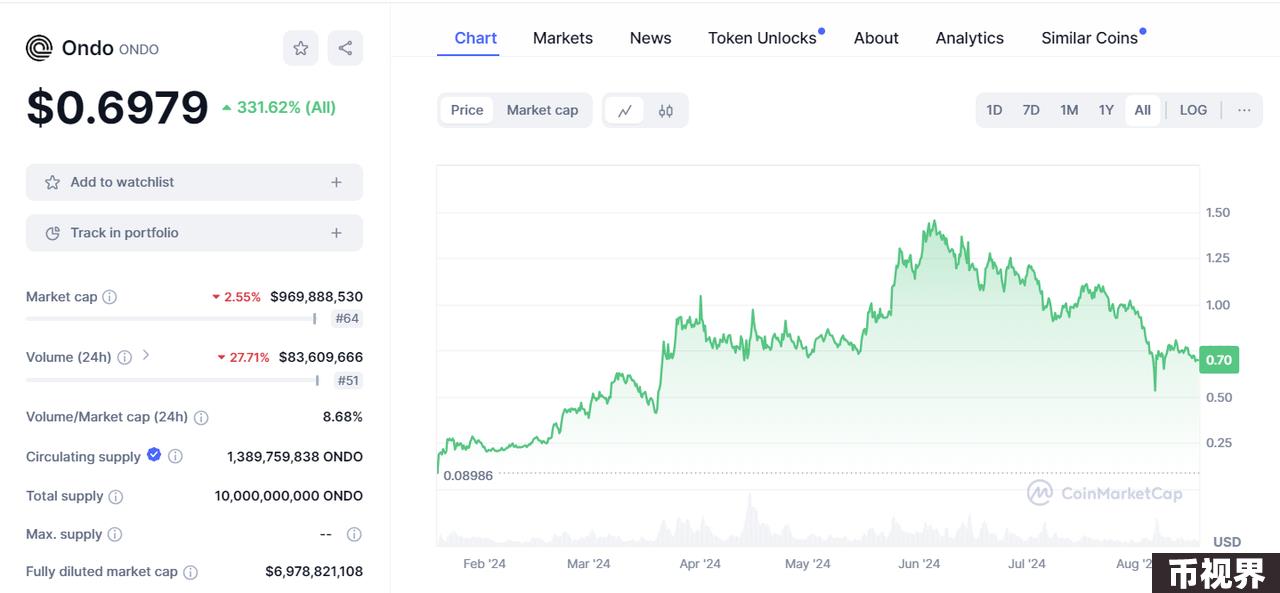The height and width of the screenshot is (593, 1280).
Task: Click the $6,978,821,108 fully diluted value
Action: tap(314, 572)
